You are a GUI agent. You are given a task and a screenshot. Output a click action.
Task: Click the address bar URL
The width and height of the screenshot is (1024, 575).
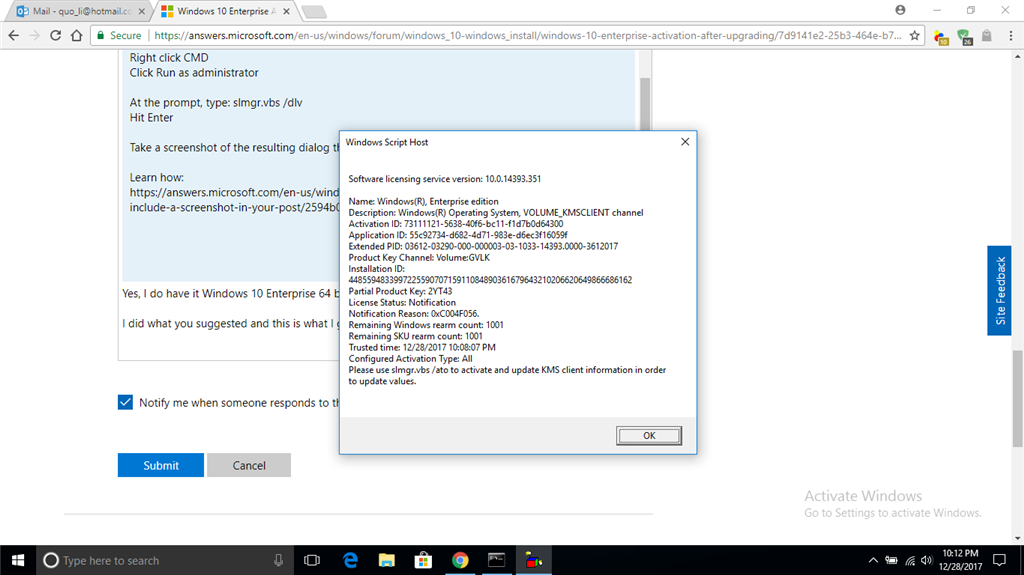[x=528, y=35]
